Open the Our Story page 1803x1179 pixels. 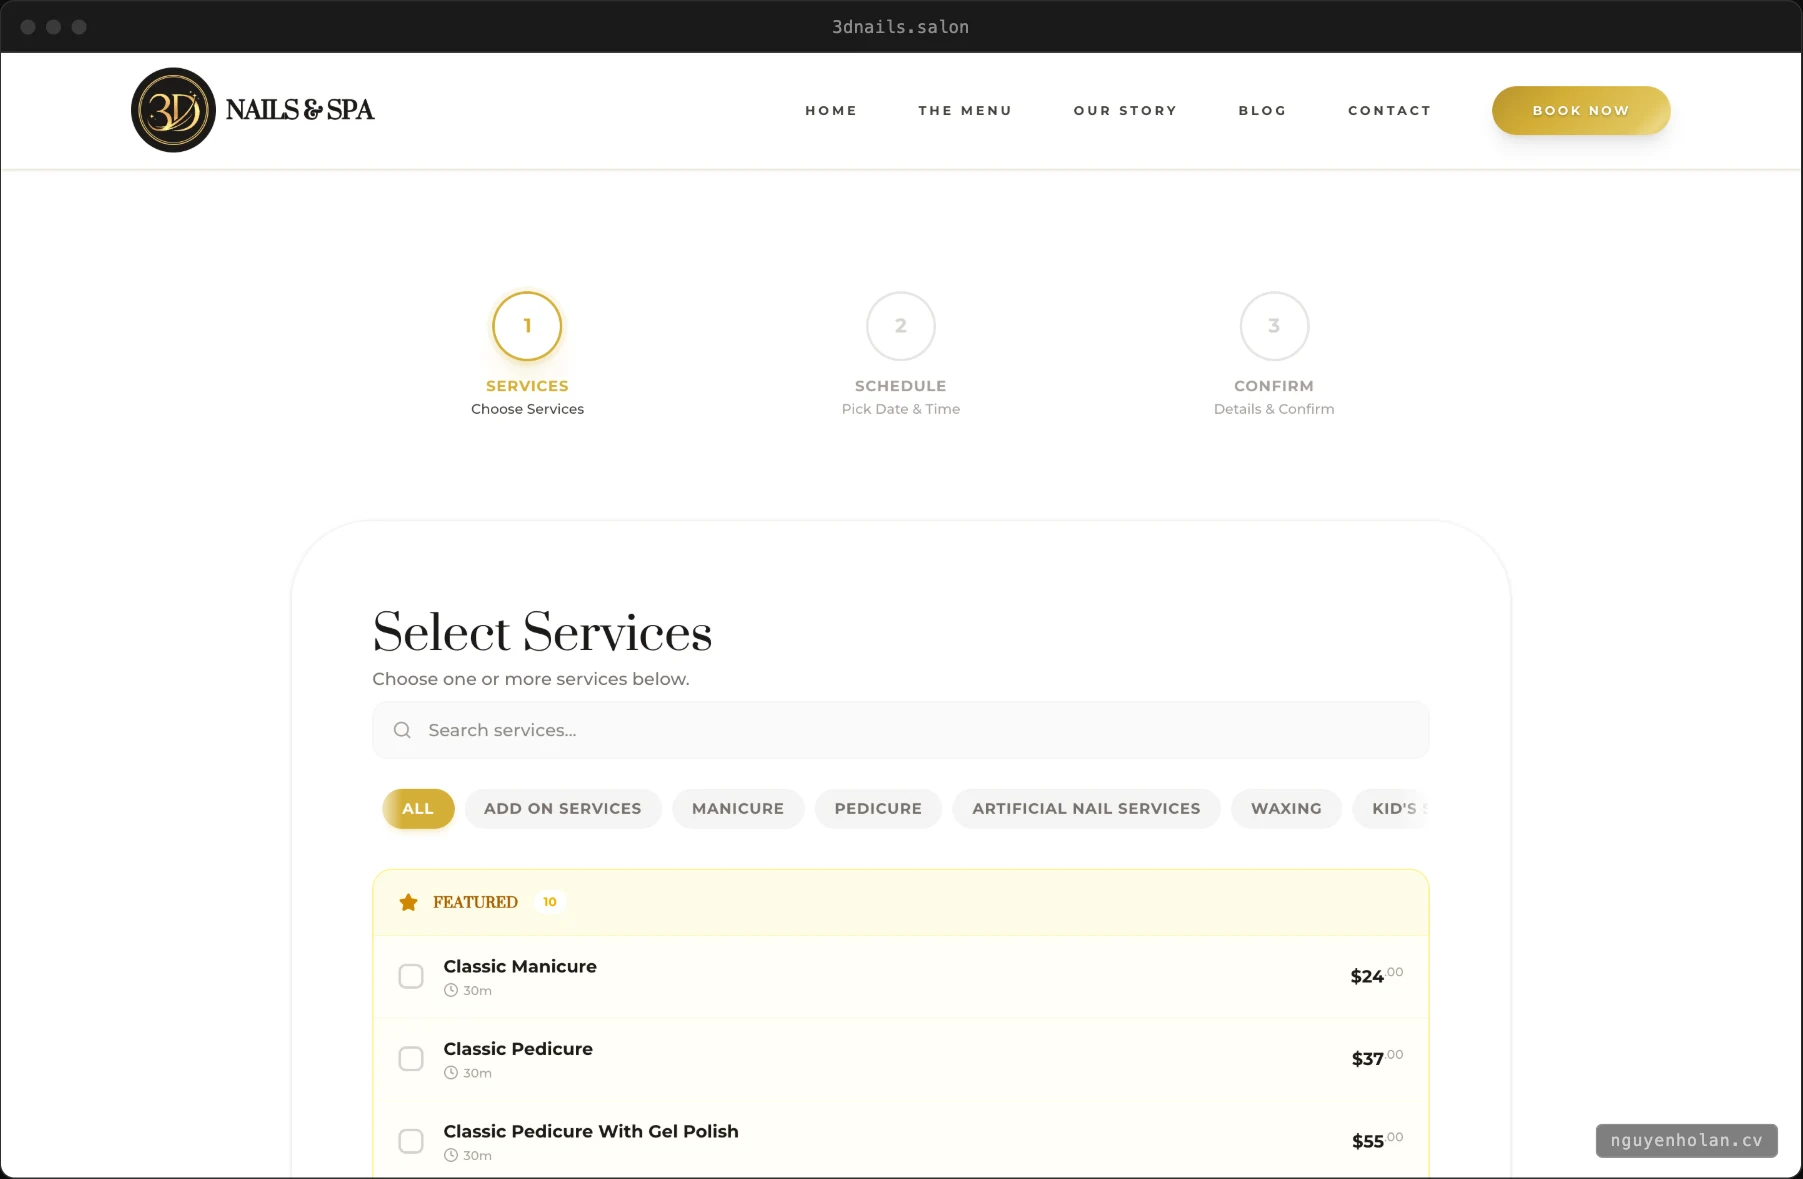[1125, 110]
